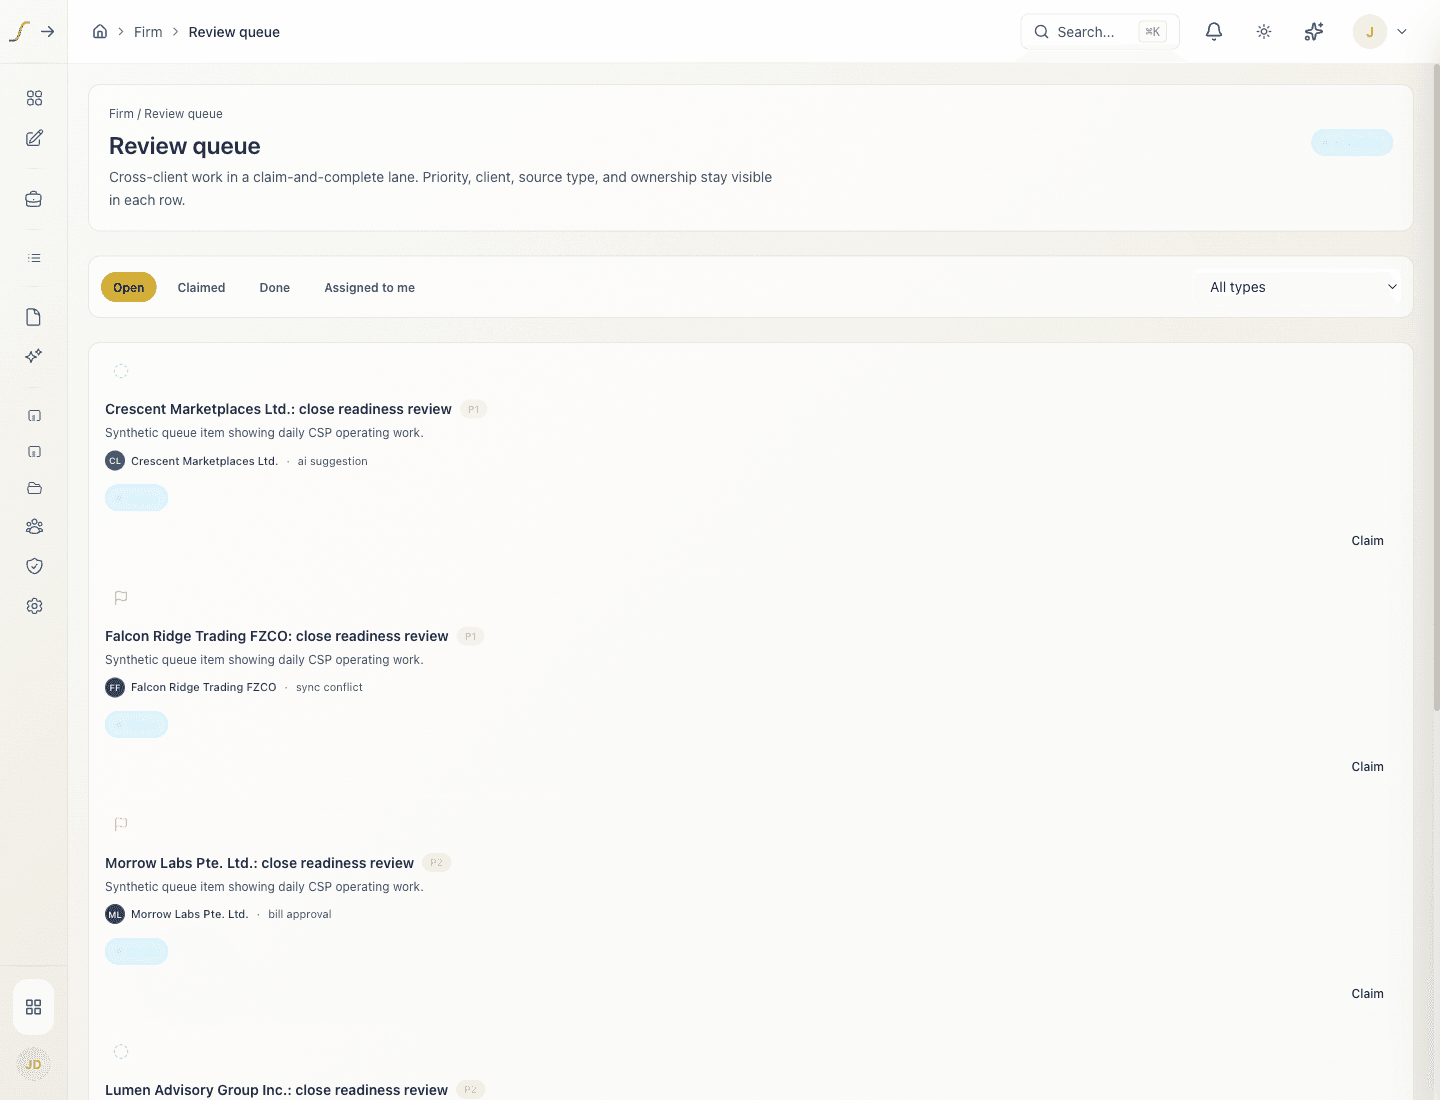Click the page vertical scrollbar
This screenshot has width=1440, height=1100.
1436,388
